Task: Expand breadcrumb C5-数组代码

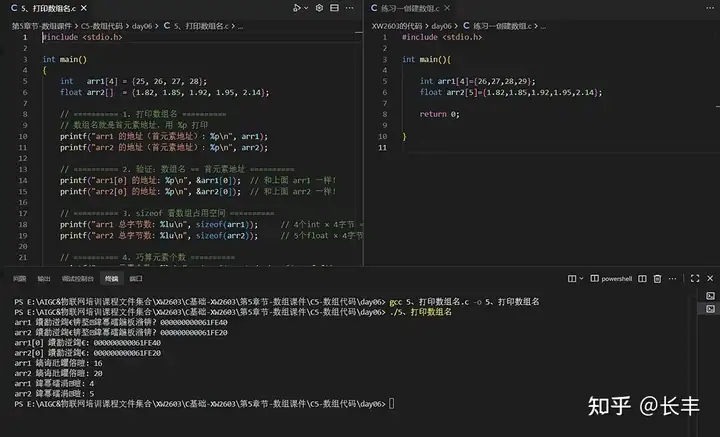Action: [102, 26]
